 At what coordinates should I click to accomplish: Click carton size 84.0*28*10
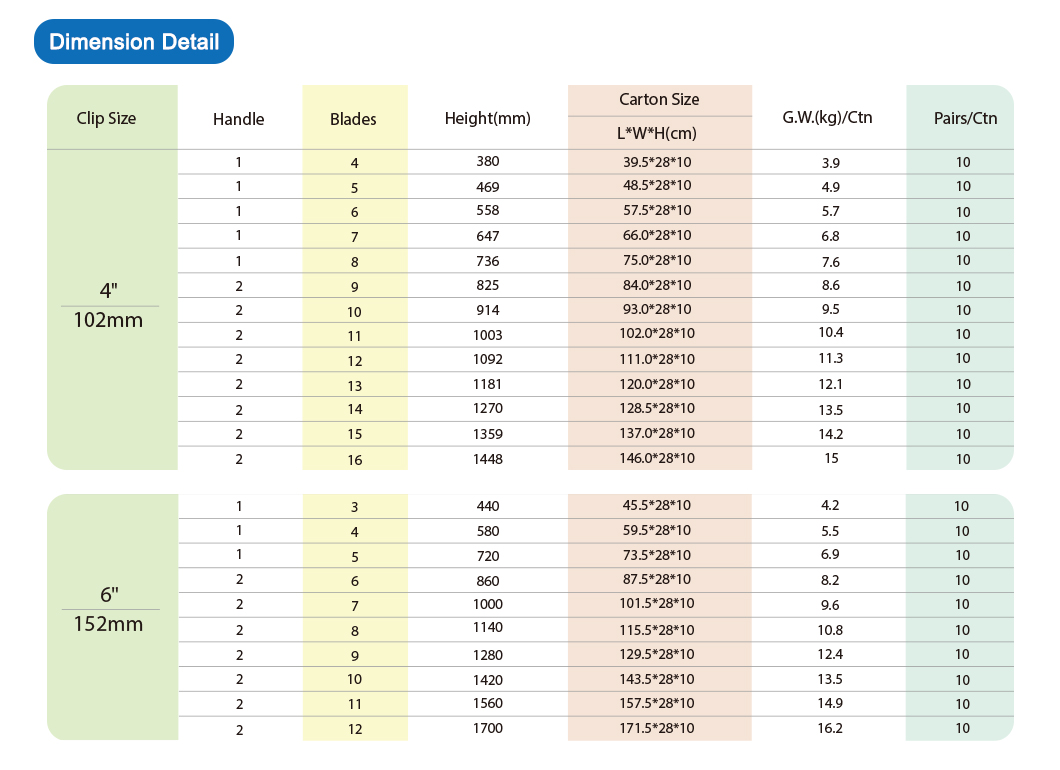[657, 285]
